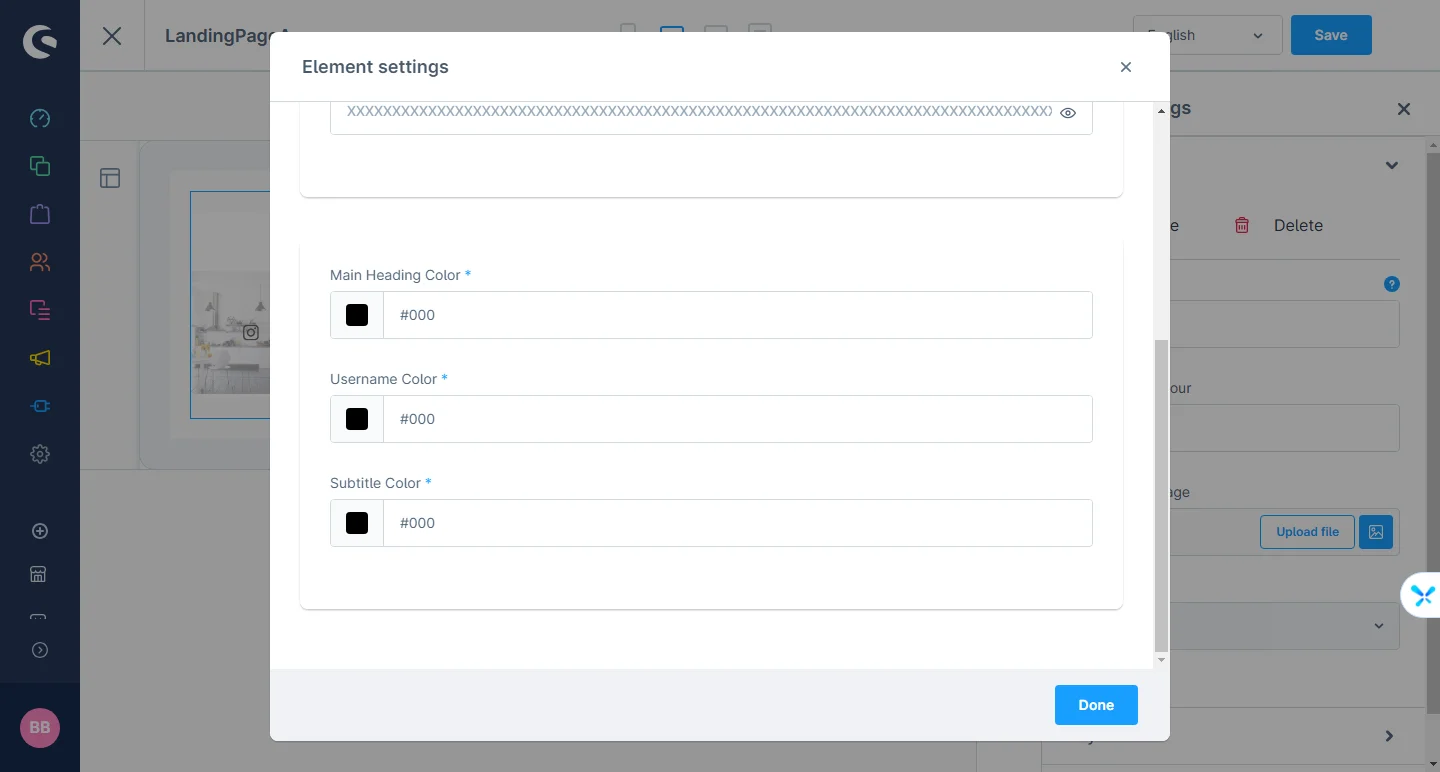The height and width of the screenshot is (772, 1440).
Task: Open media library icon beside Upload file
Action: (1376, 532)
